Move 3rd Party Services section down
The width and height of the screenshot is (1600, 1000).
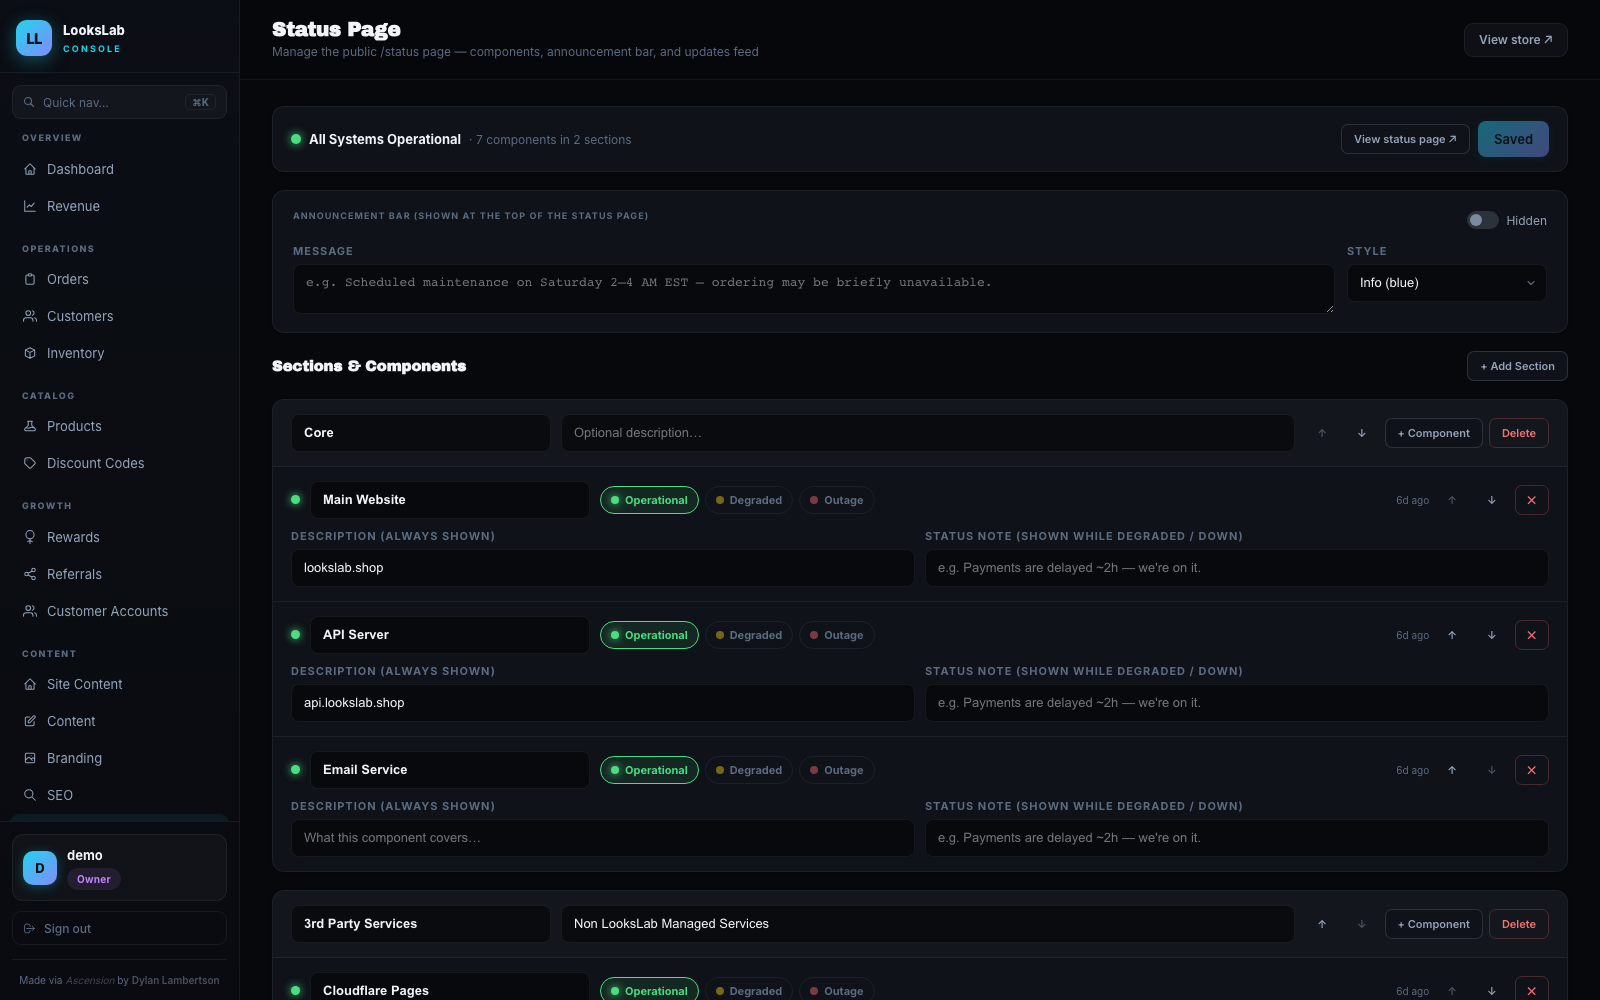[x=1361, y=924]
